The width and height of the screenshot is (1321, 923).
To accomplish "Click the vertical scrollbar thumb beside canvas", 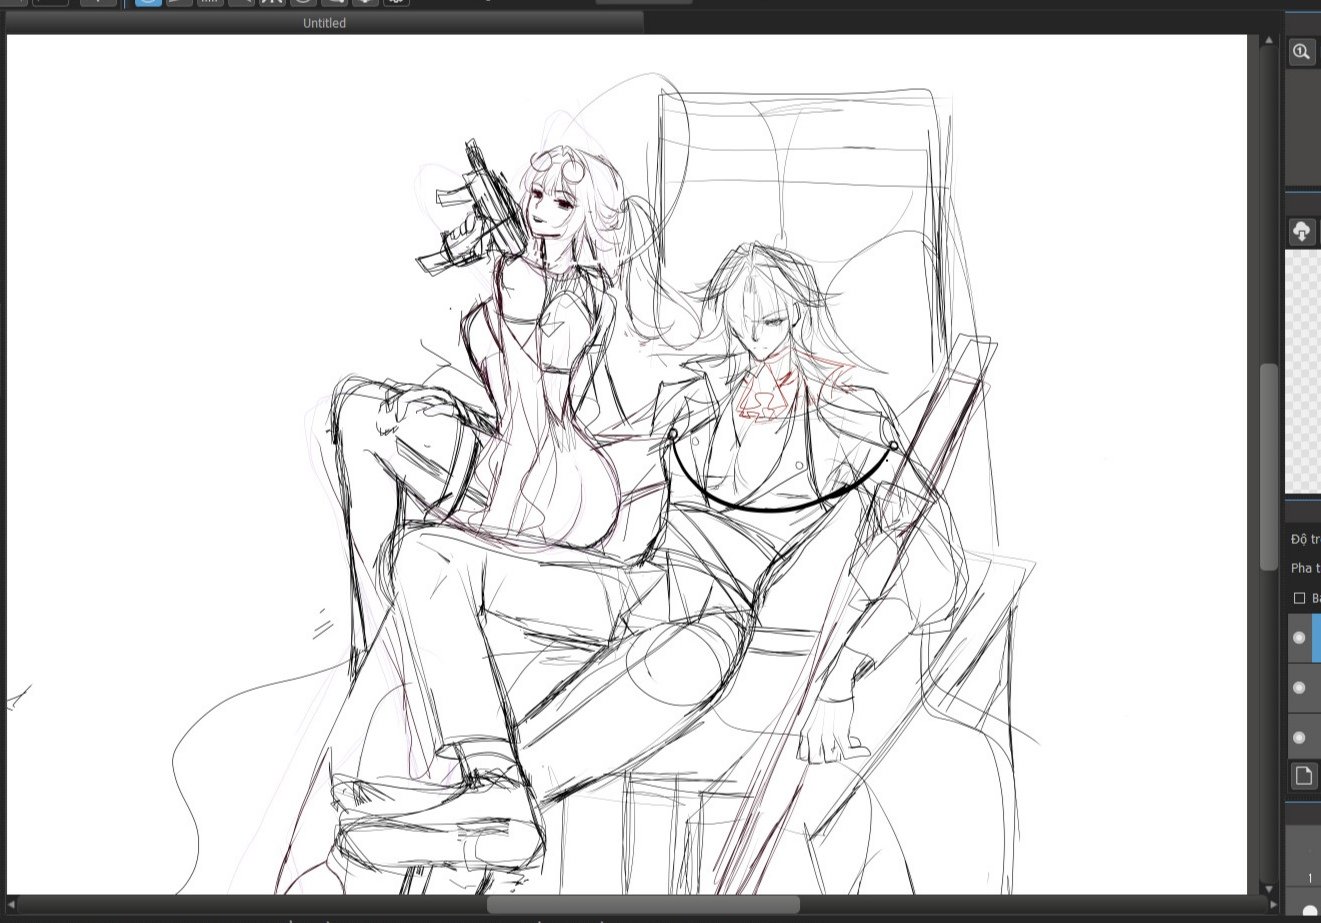I will click(1268, 466).
